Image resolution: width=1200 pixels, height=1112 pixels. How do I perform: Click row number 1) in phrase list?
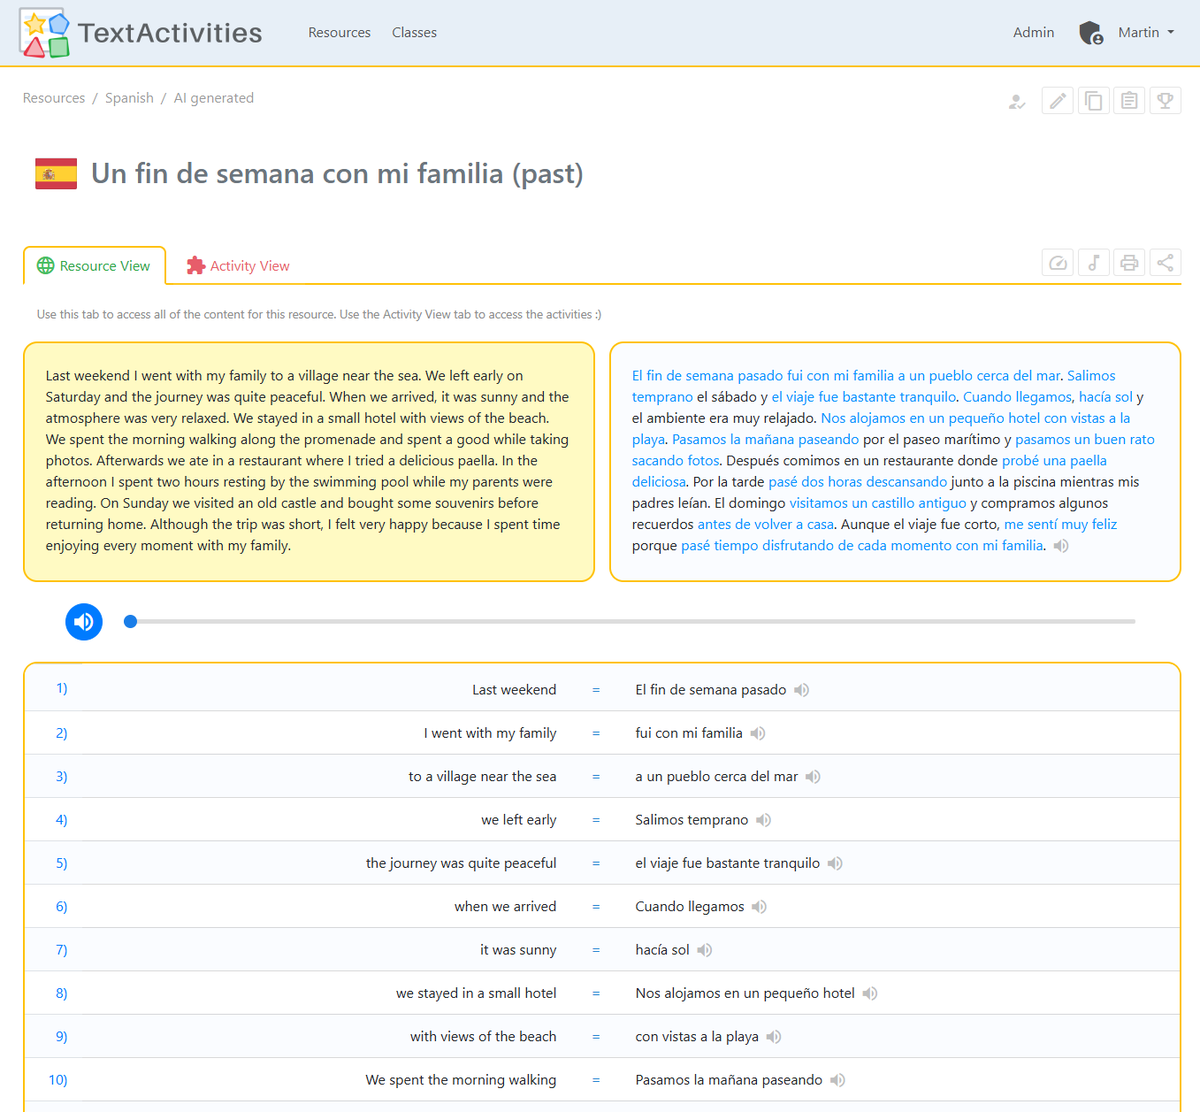click(x=62, y=689)
